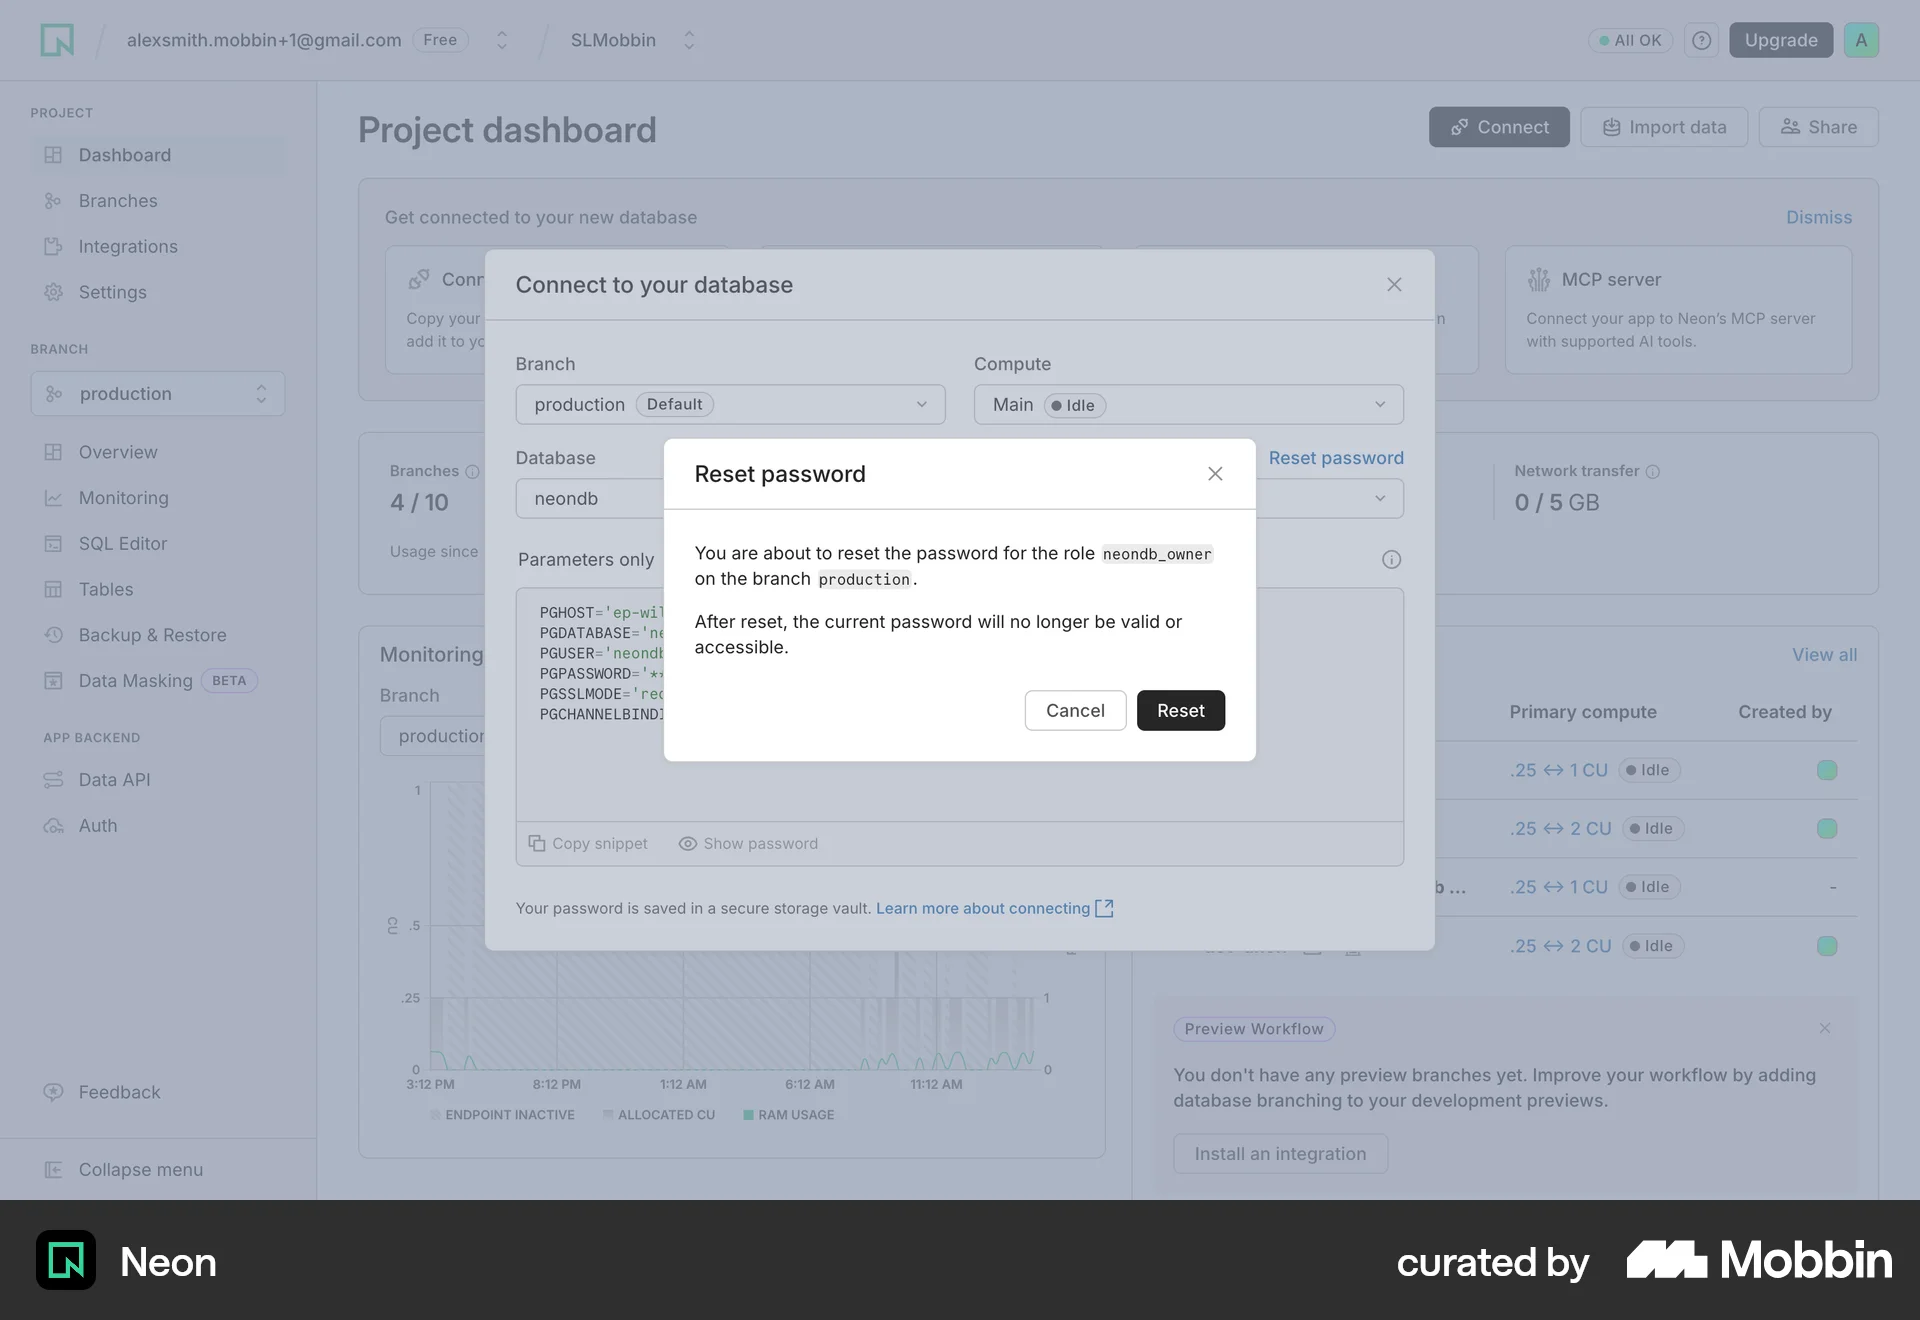This screenshot has height=1320, width=1920.
Task: Expand the Compute Main dropdown
Action: [1188, 404]
